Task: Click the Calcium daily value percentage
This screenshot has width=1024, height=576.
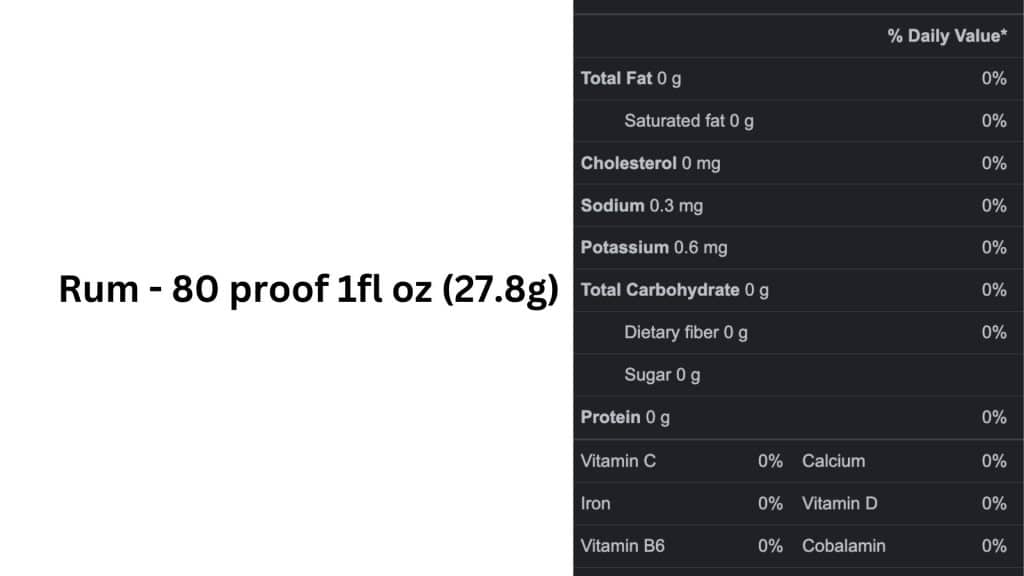Action: point(993,461)
